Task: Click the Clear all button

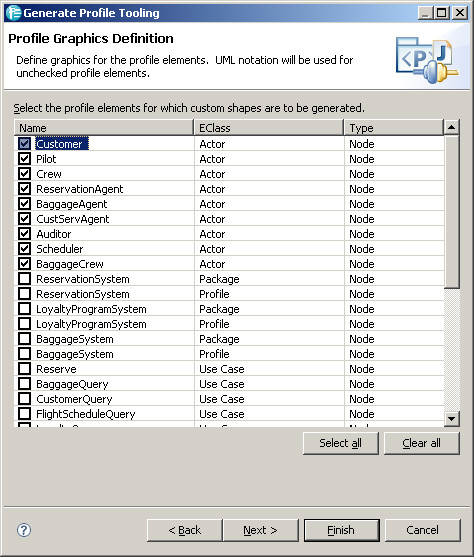Action: [422, 443]
